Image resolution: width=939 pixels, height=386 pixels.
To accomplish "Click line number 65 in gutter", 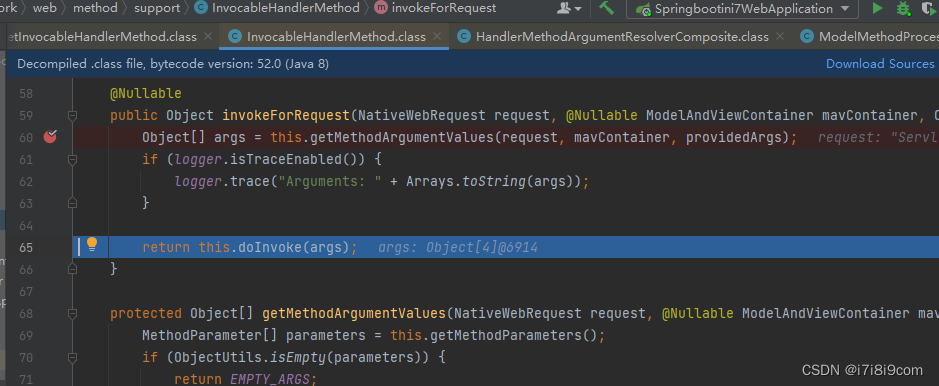I will (x=26, y=248).
